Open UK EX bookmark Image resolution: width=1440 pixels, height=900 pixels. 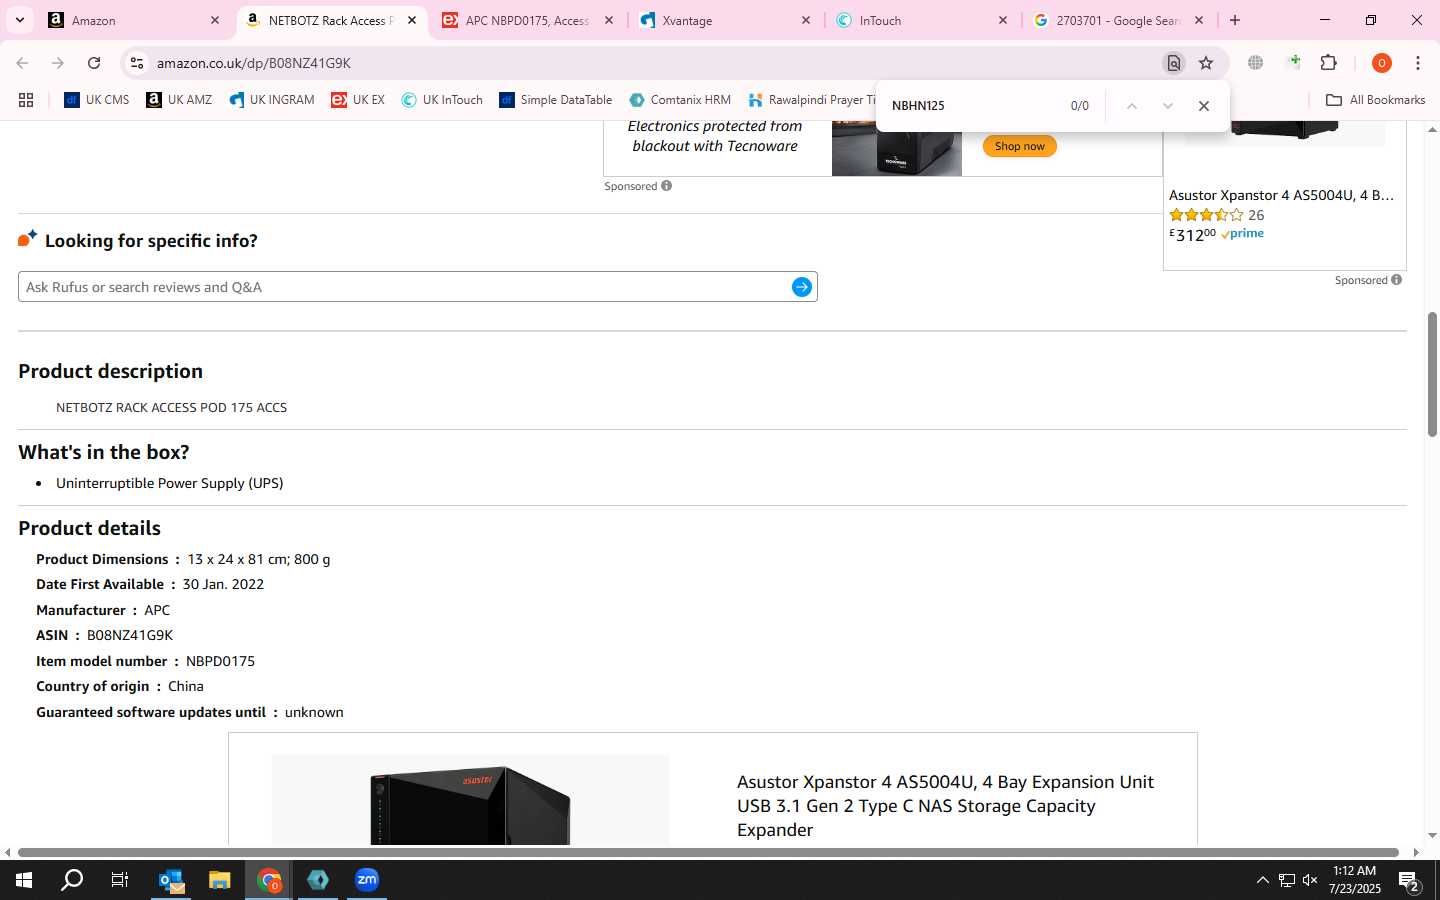[358, 100]
